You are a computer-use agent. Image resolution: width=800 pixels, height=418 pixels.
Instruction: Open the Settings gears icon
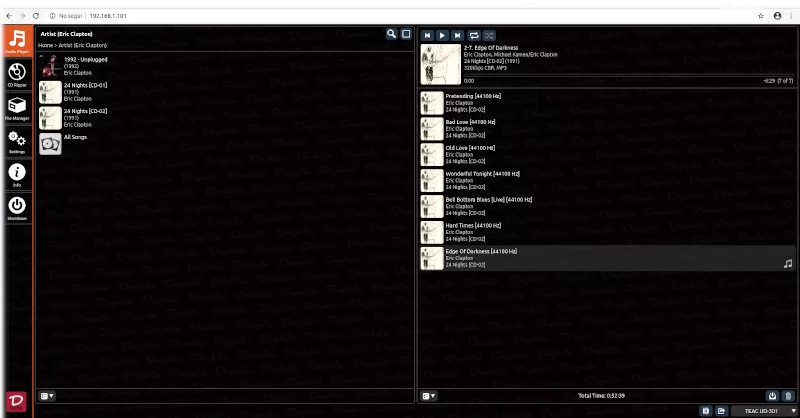coord(17,141)
